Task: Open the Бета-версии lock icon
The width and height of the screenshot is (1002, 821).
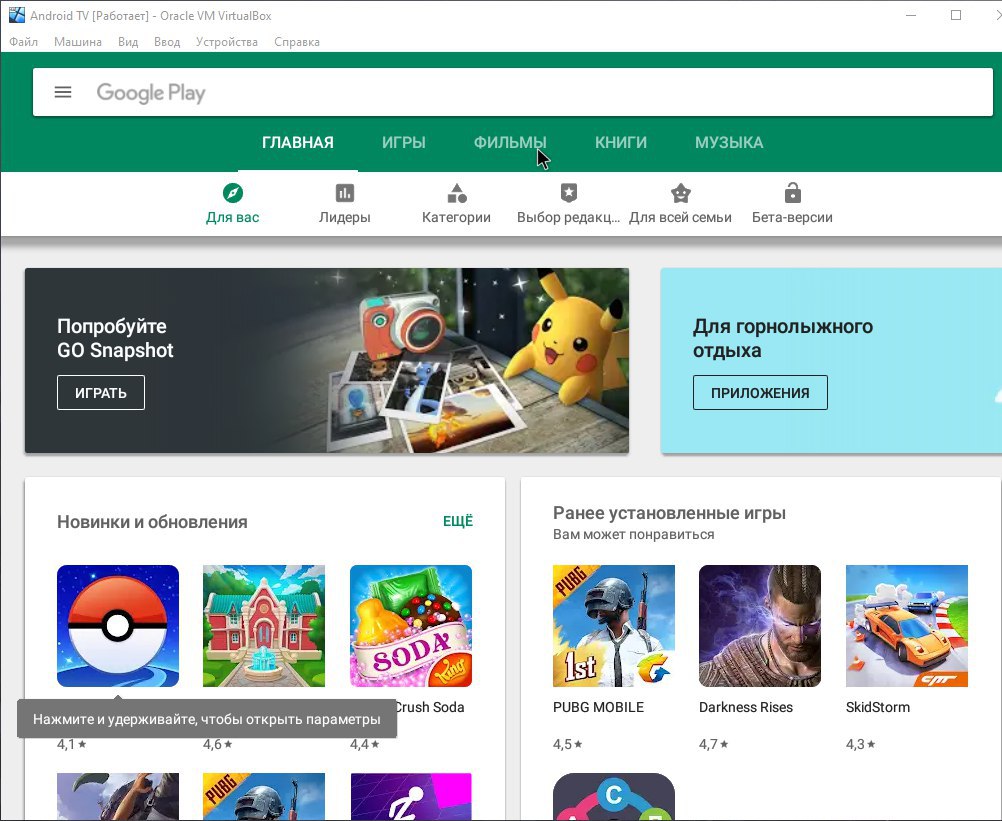Action: 792,192
